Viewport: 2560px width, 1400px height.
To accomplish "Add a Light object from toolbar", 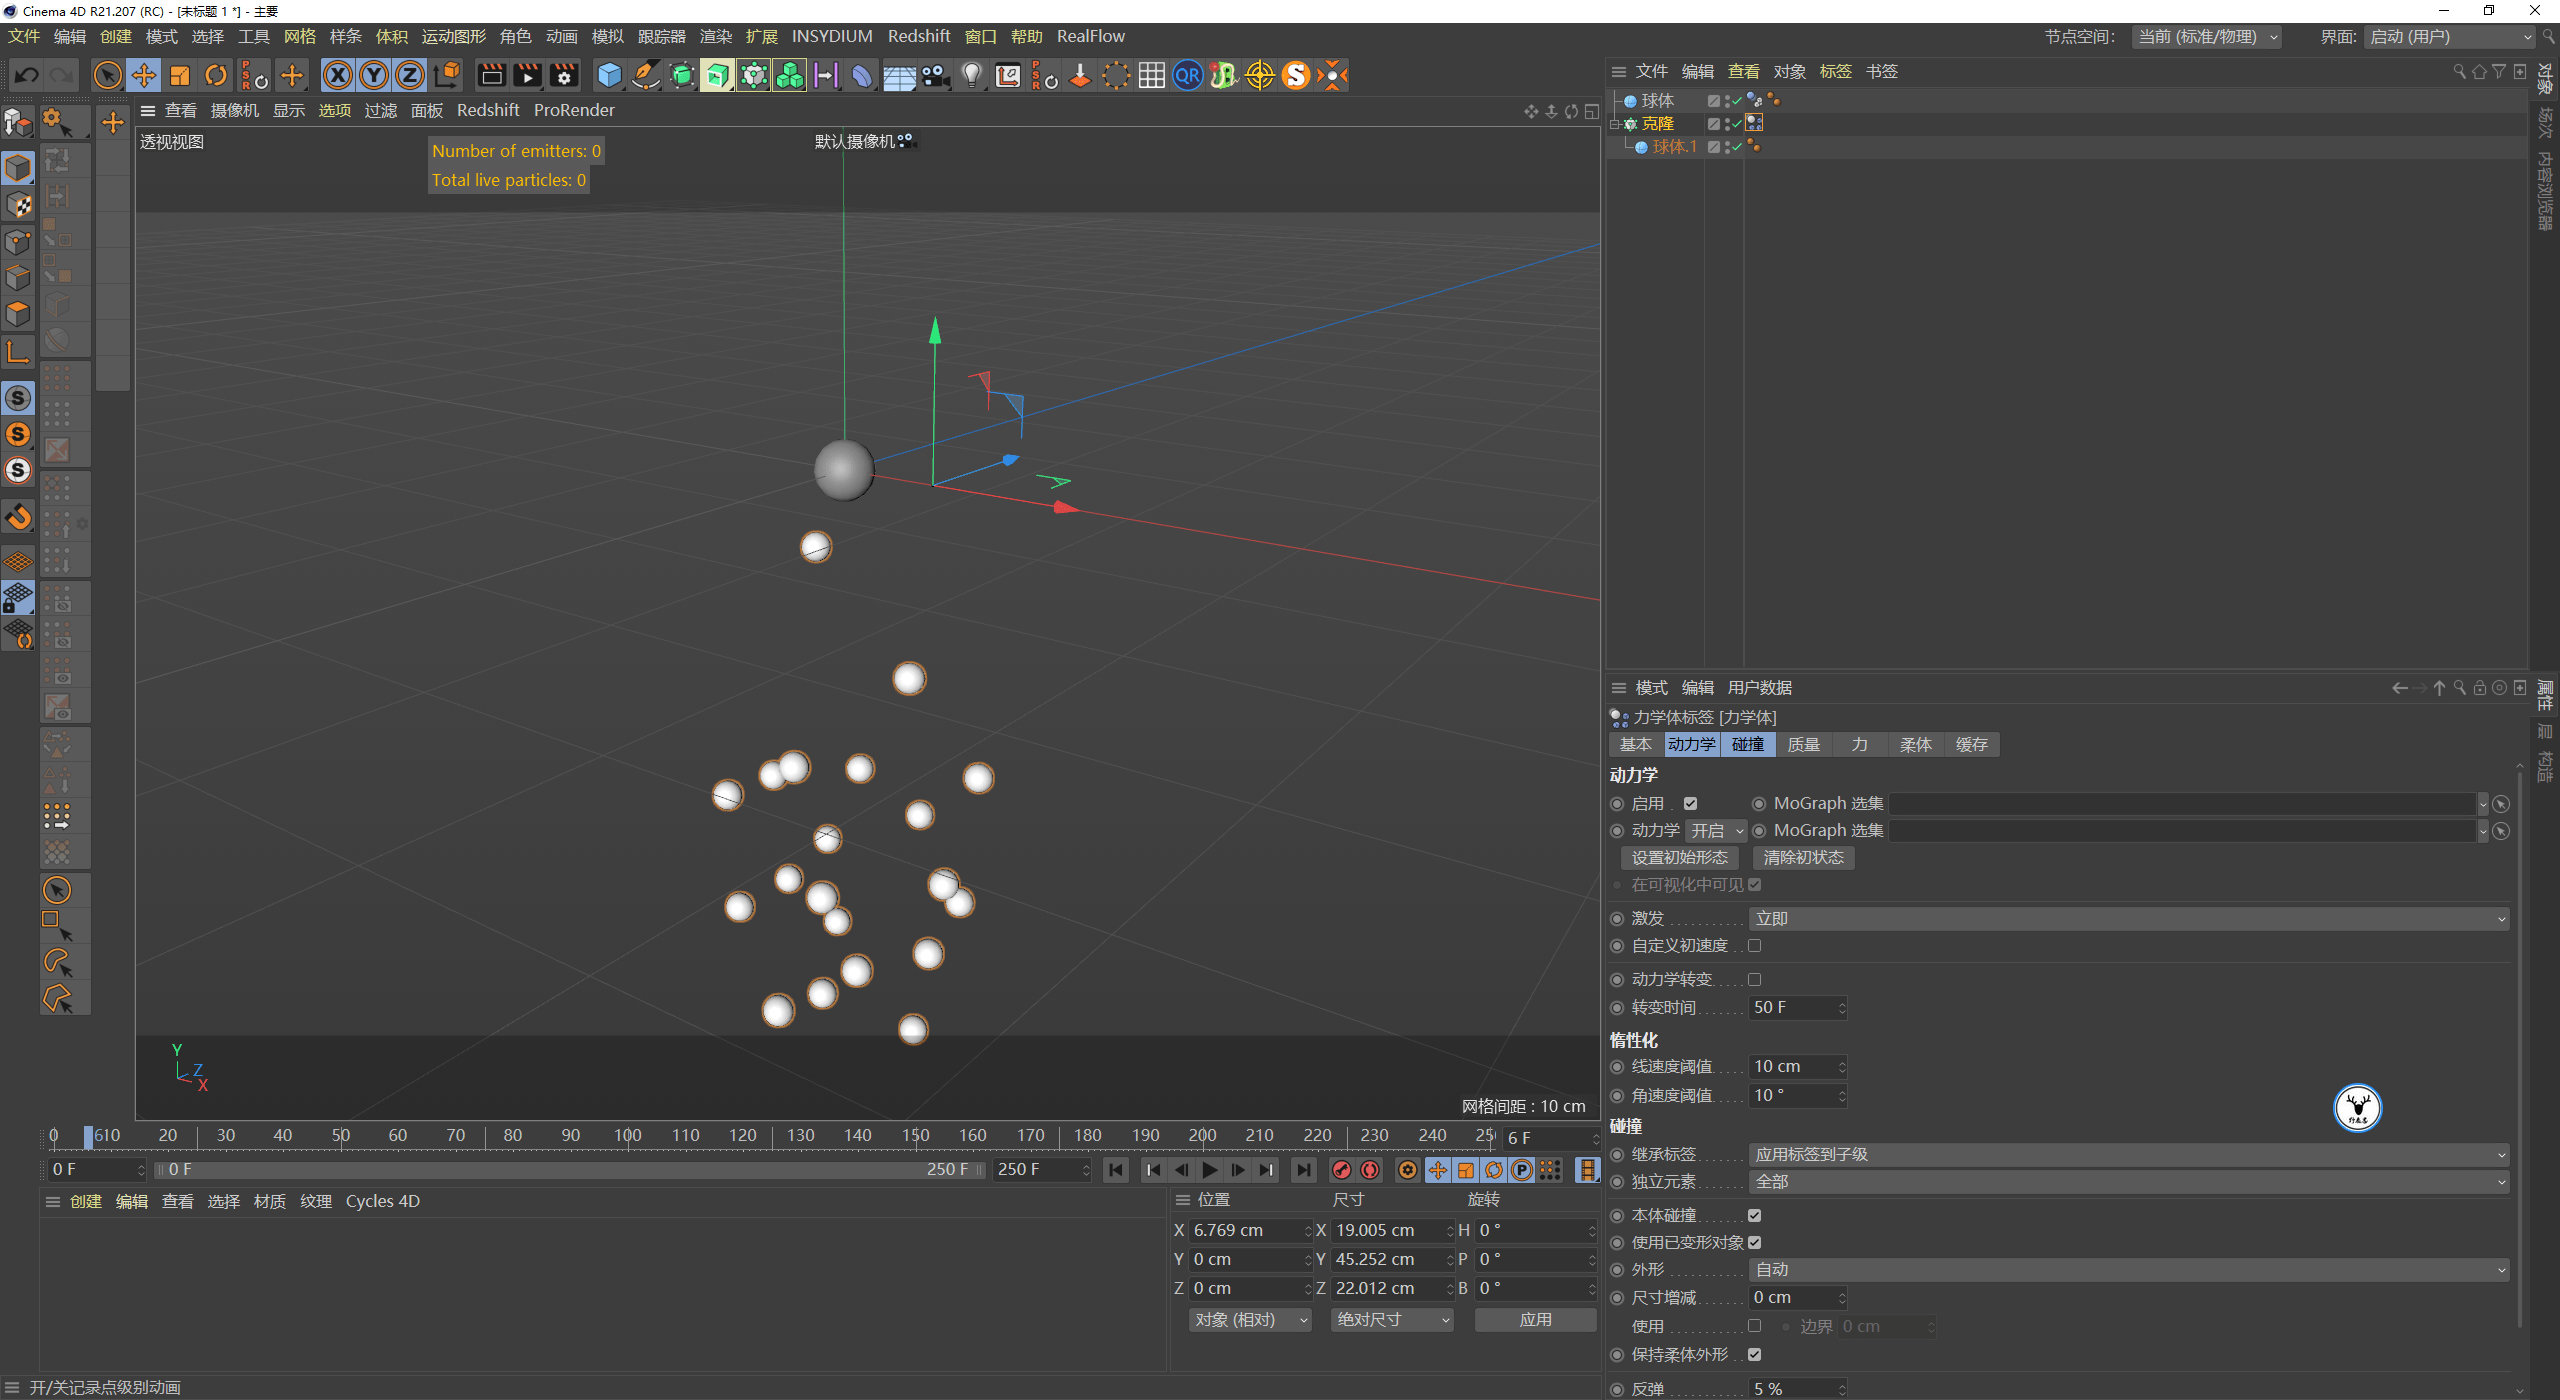I will point(971,75).
